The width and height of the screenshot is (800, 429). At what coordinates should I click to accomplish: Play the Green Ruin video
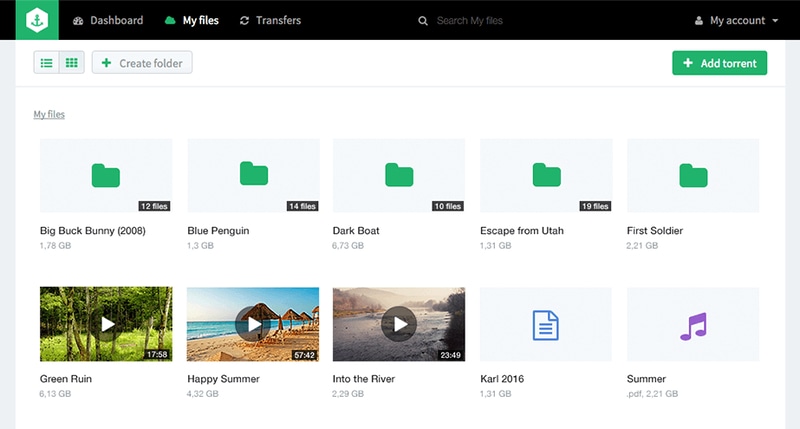(106, 324)
